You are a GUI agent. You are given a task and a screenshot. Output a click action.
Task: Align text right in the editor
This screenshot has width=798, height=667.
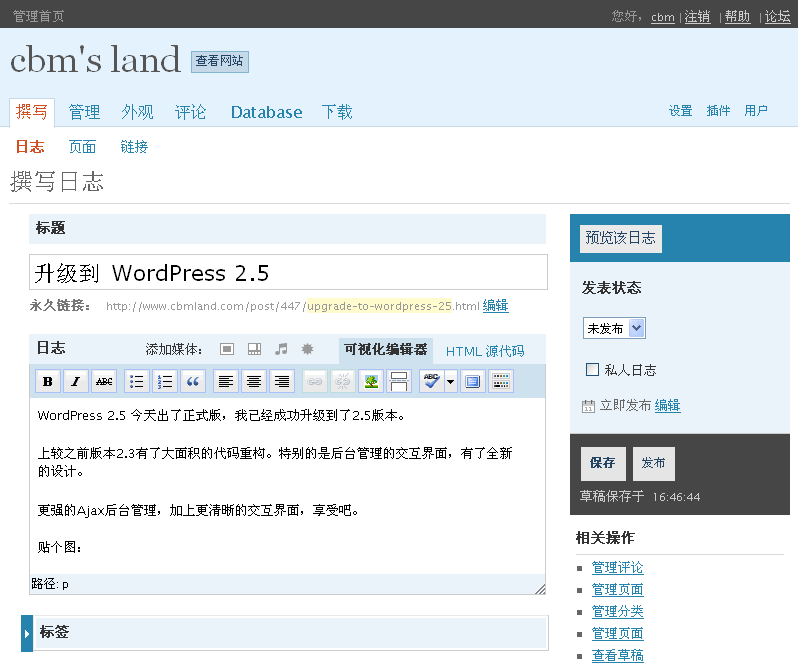coord(282,381)
